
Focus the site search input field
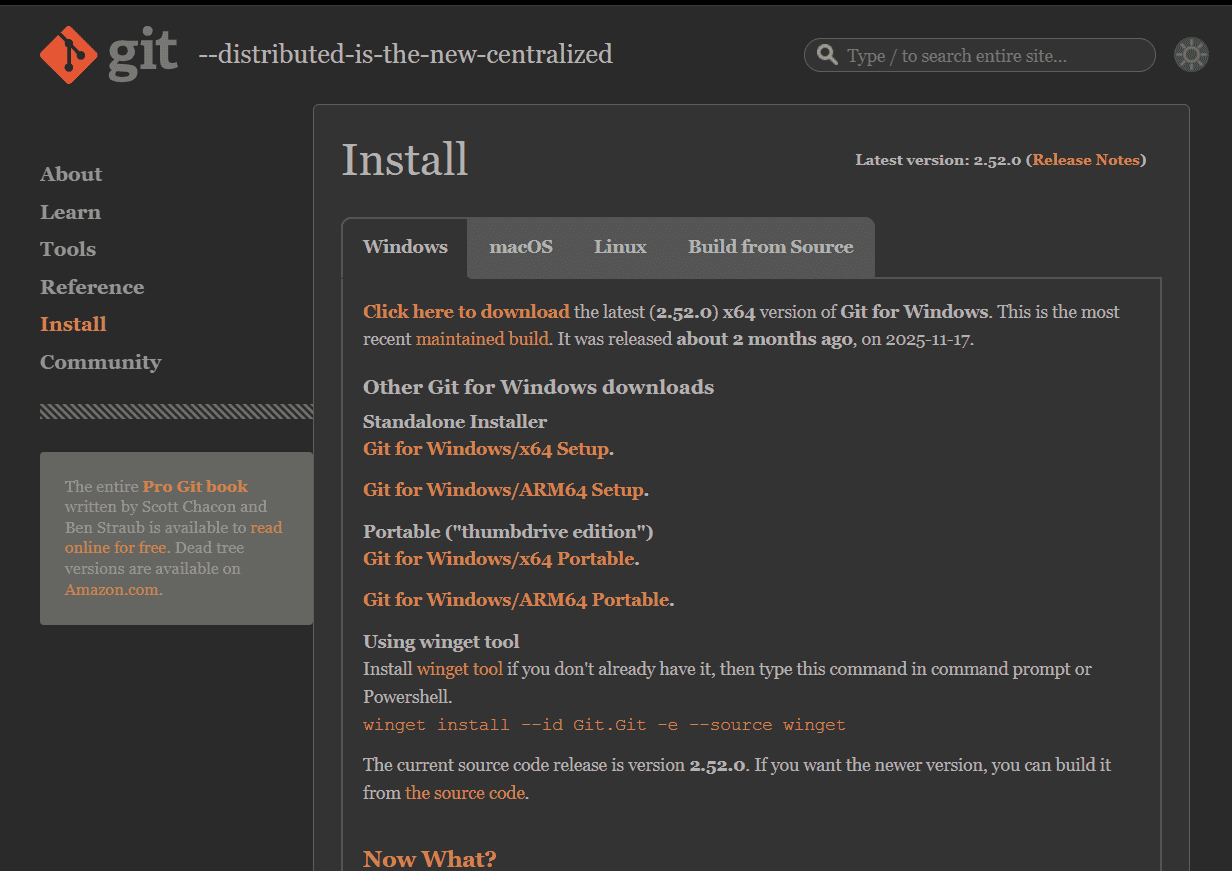tap(979, 55)
